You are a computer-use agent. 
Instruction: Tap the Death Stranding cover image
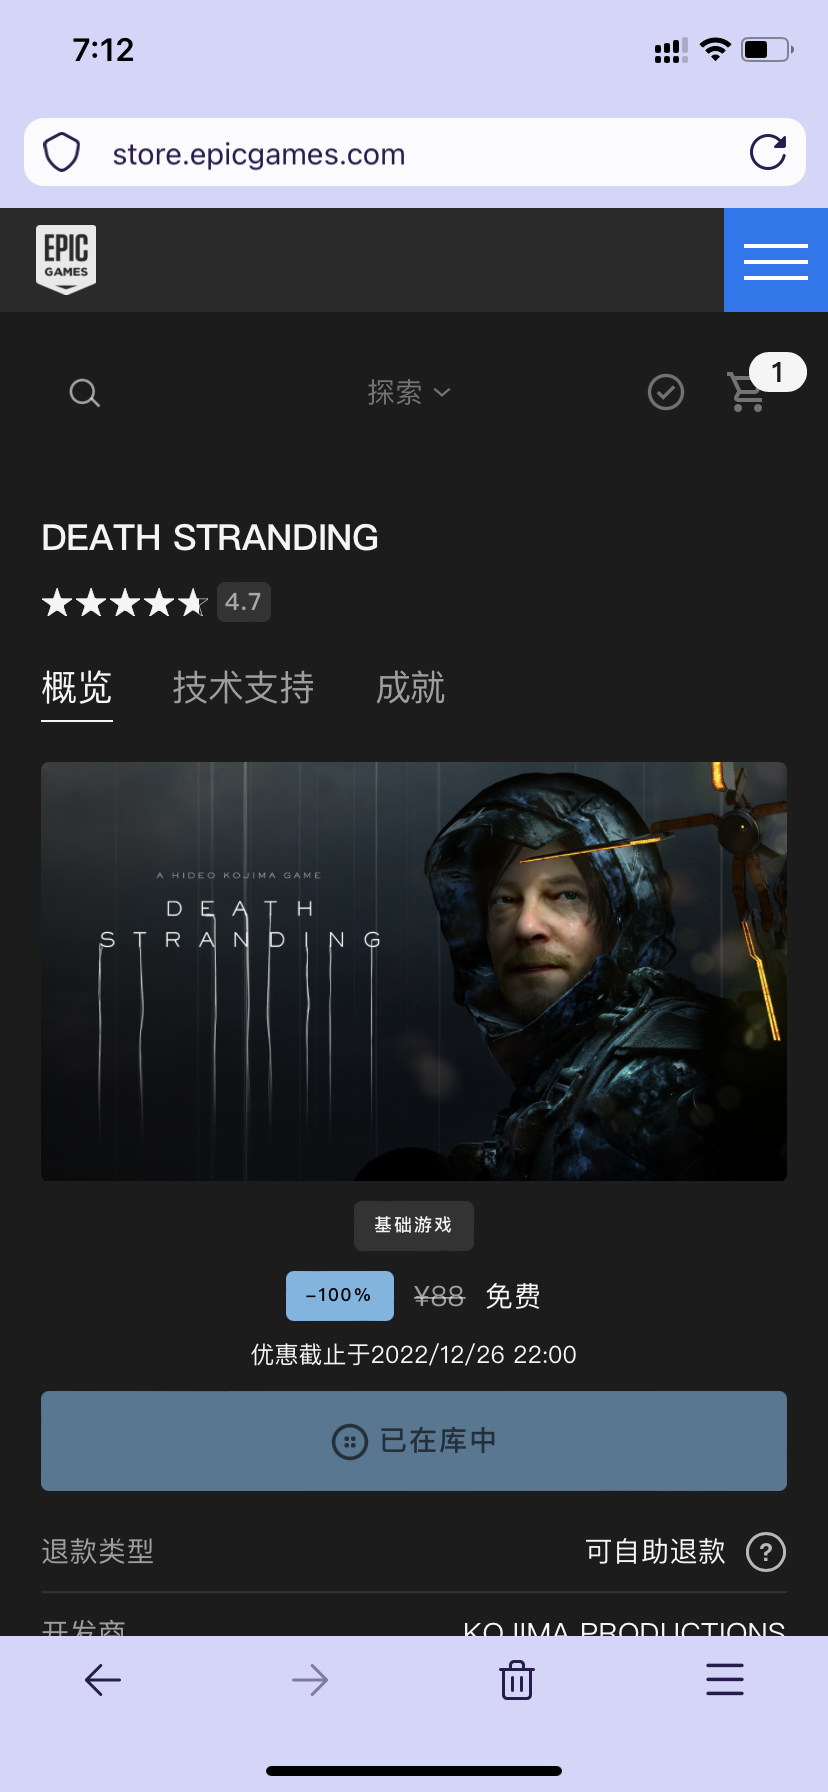414,972
